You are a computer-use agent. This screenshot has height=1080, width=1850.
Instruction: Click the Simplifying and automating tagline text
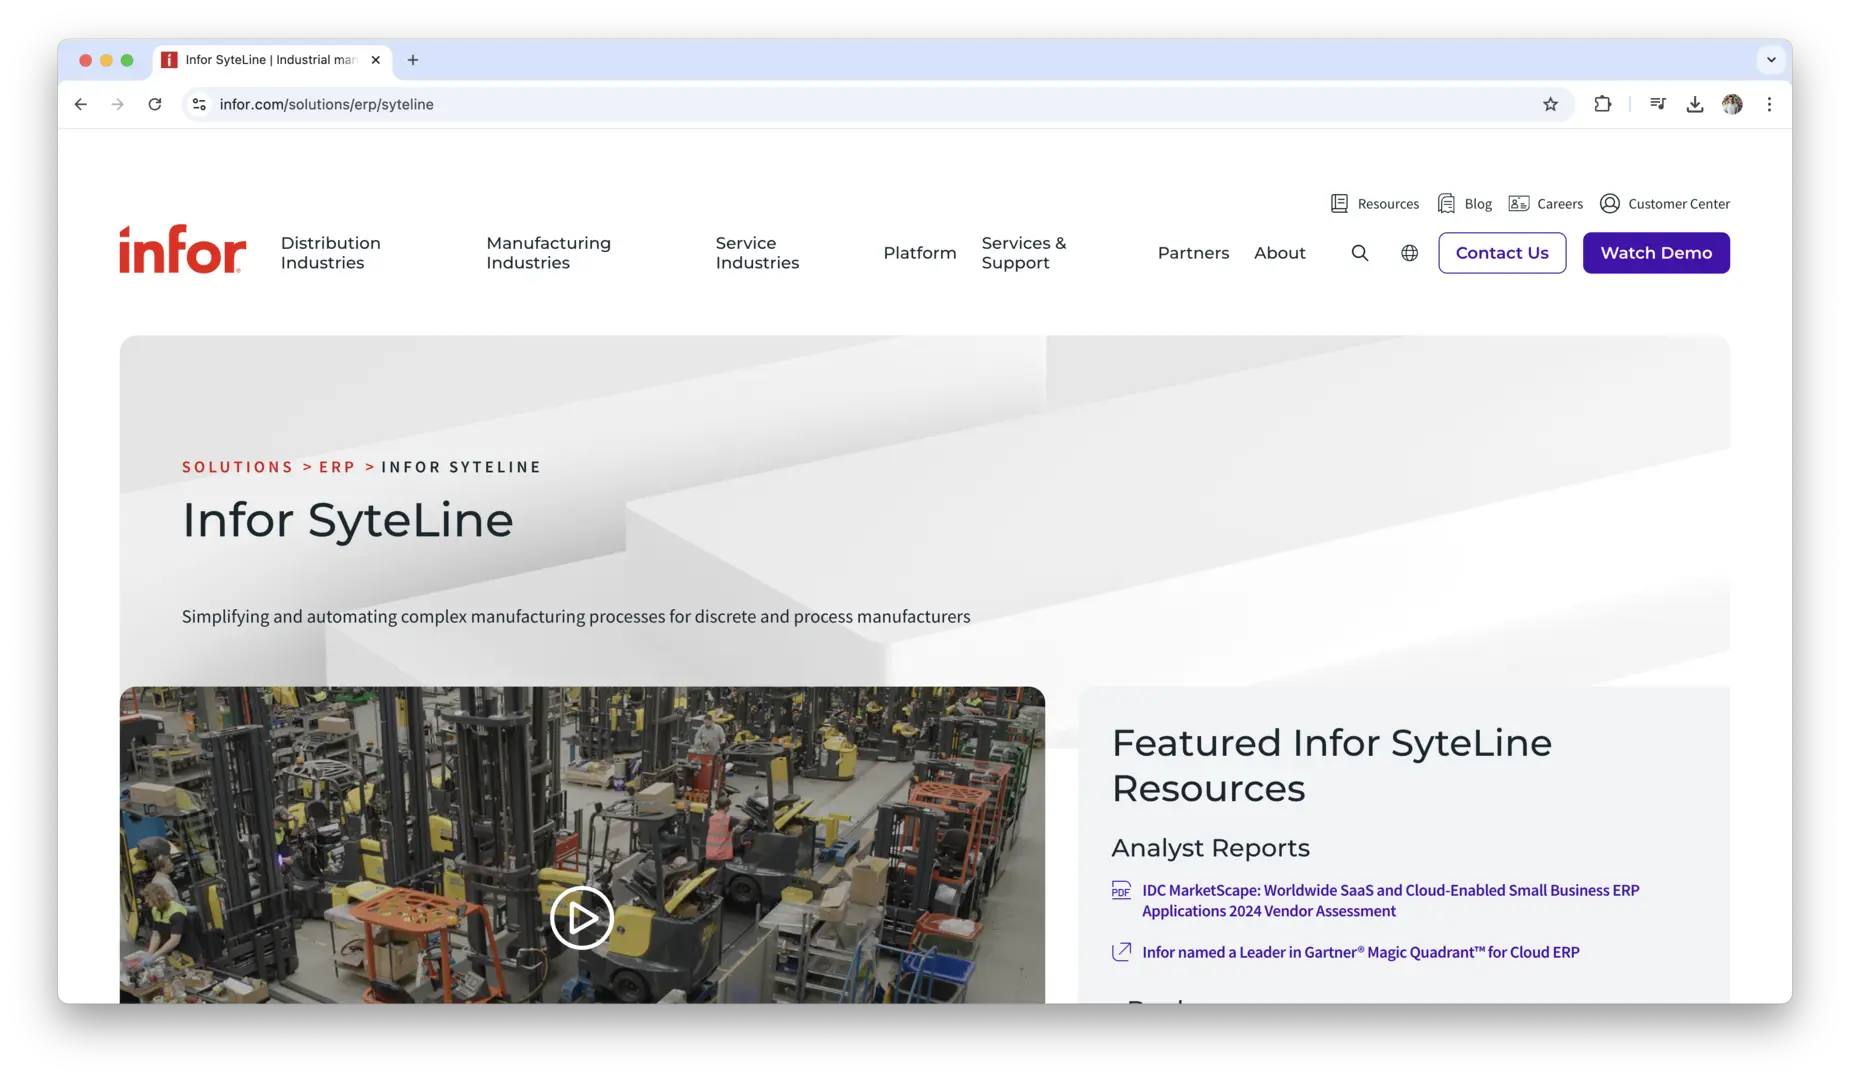pyautogui.click(x=576, y=616)
